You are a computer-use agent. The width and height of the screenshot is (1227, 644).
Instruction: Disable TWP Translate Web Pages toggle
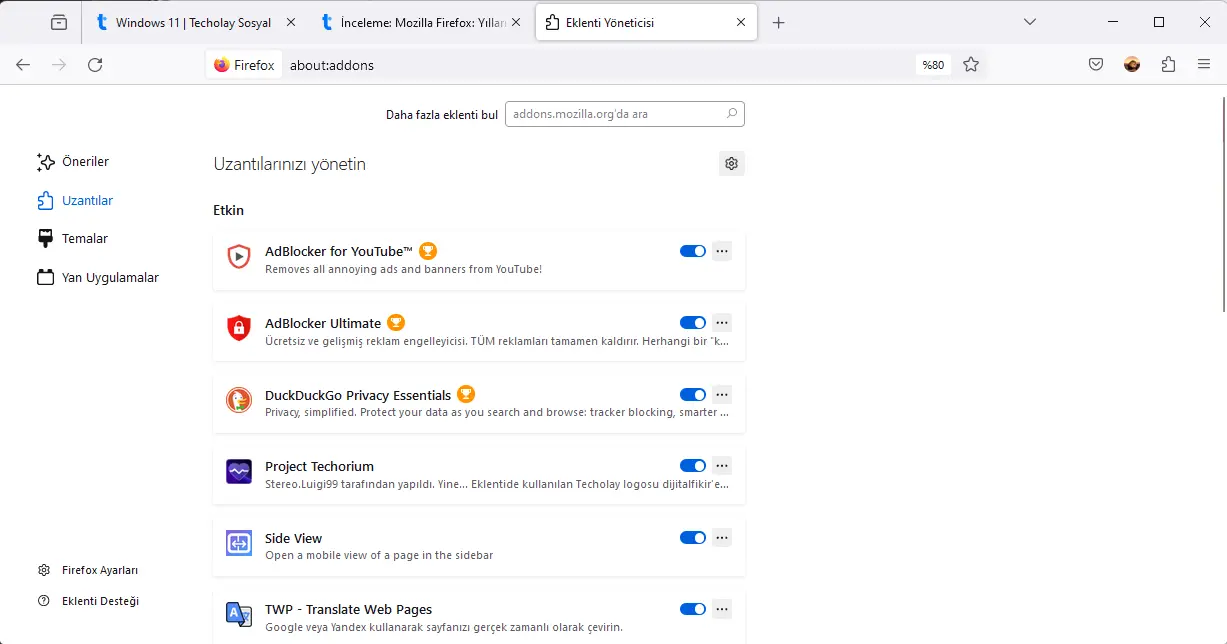pyautogui.click(x=692, y=609)
